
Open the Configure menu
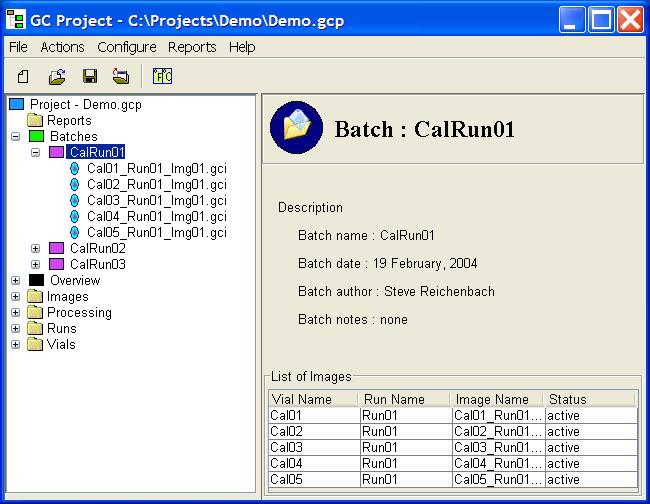point(126,47)
